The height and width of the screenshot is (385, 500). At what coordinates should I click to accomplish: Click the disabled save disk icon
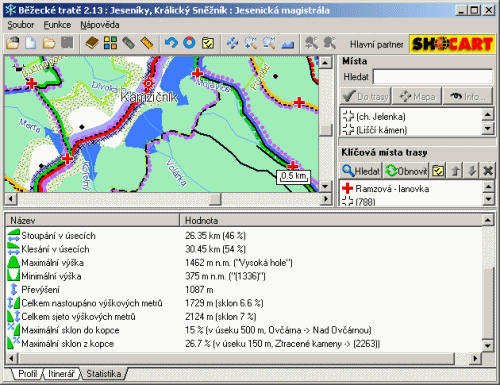click(67, 43)
